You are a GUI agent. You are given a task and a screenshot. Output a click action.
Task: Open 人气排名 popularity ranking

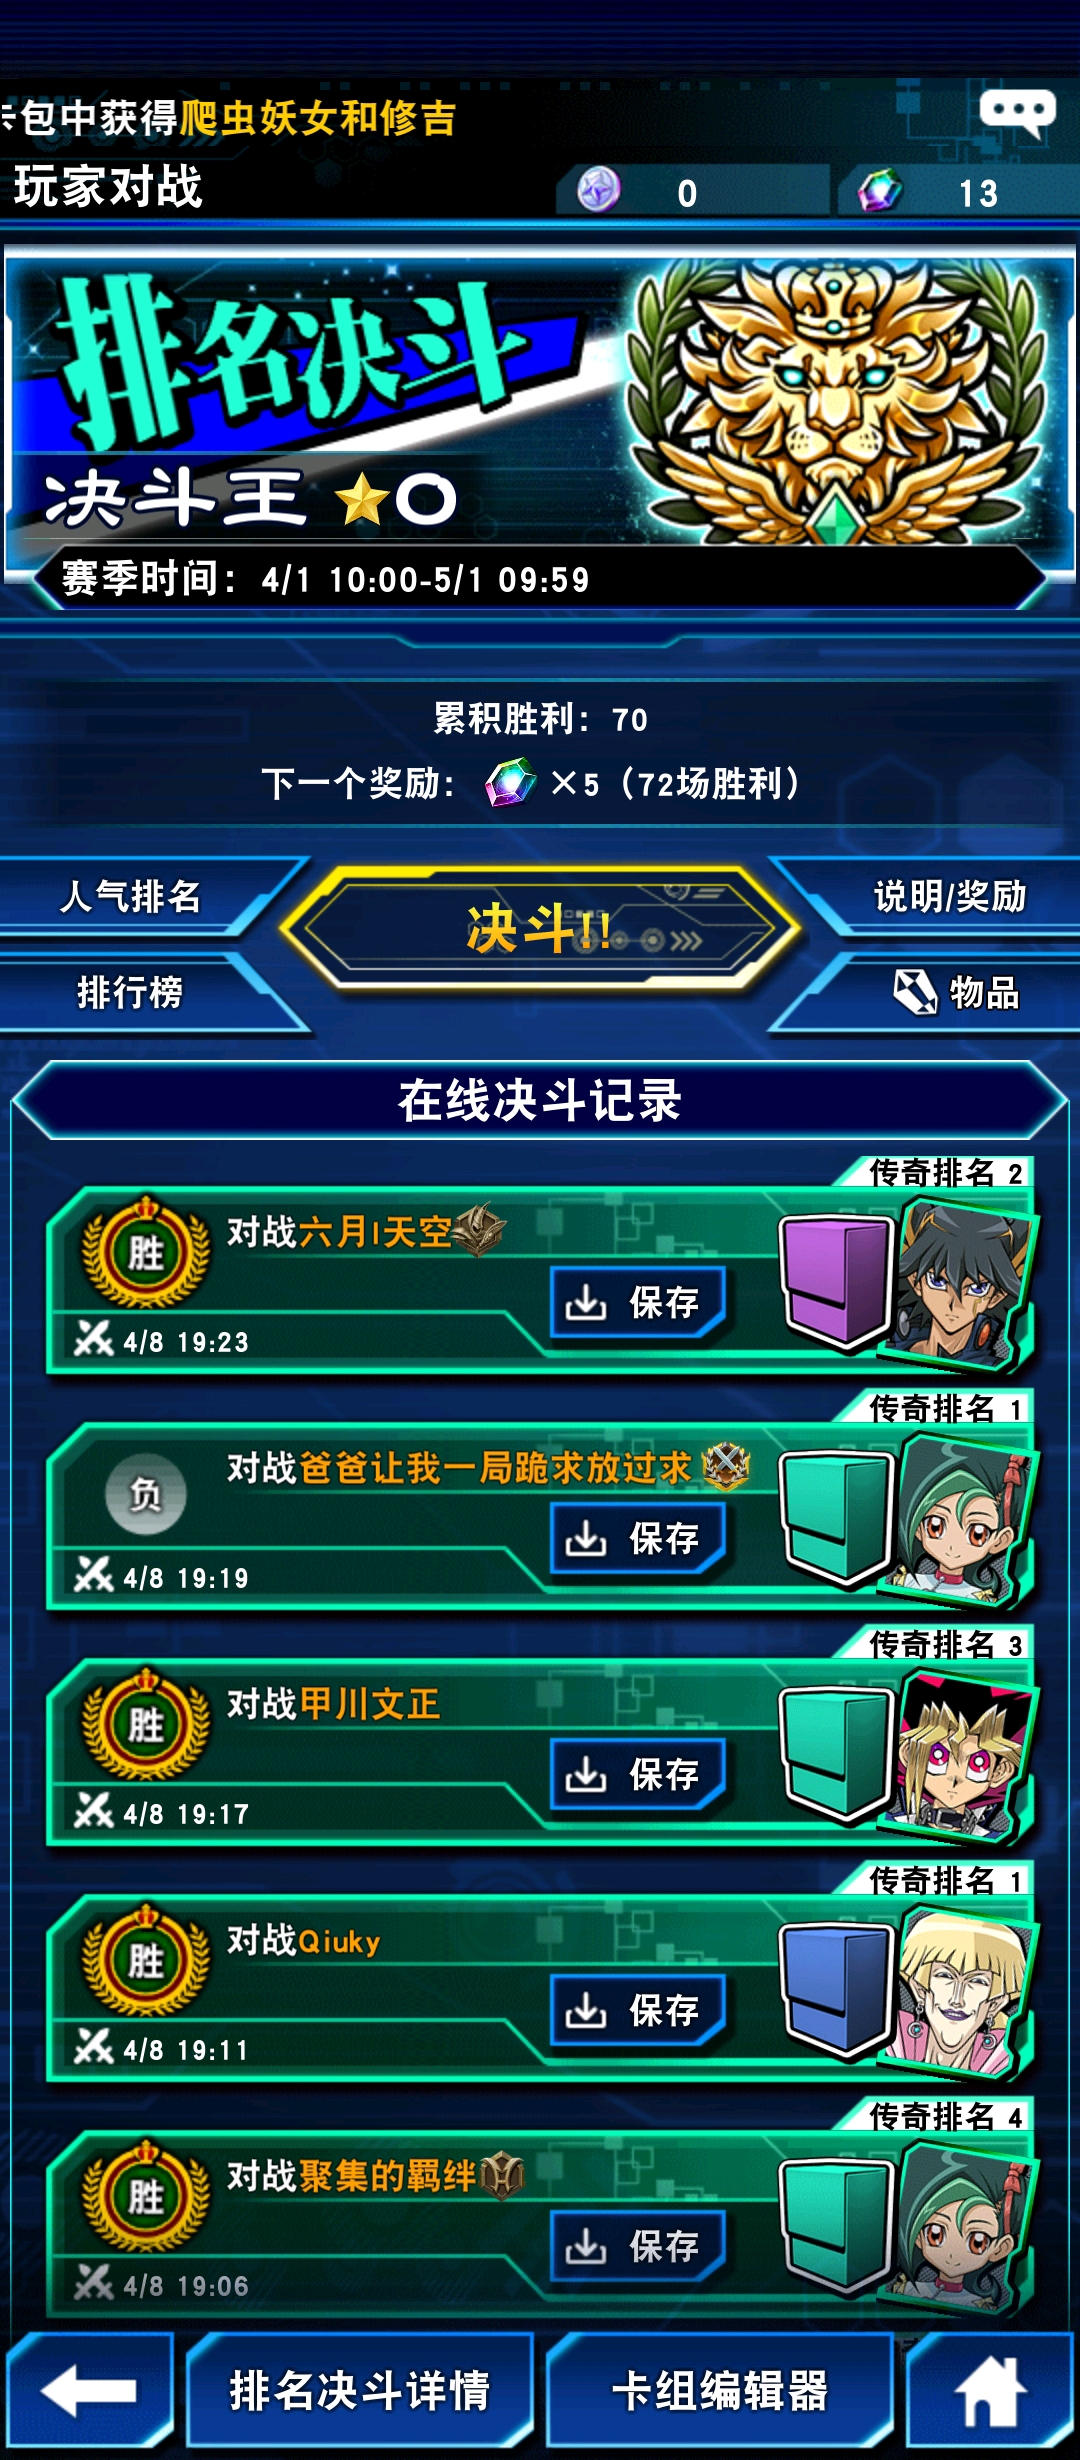tap(131, 896)
